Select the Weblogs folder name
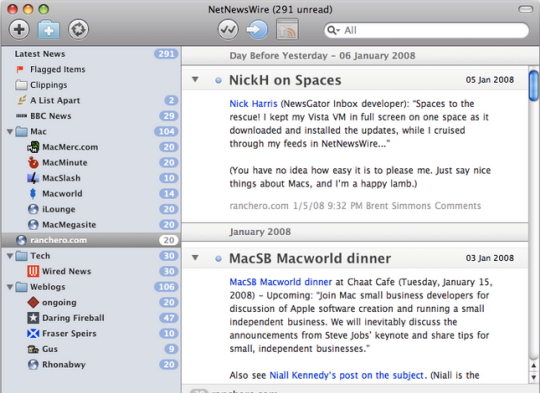Screen dimensions: 540x393 click(48, 287)
